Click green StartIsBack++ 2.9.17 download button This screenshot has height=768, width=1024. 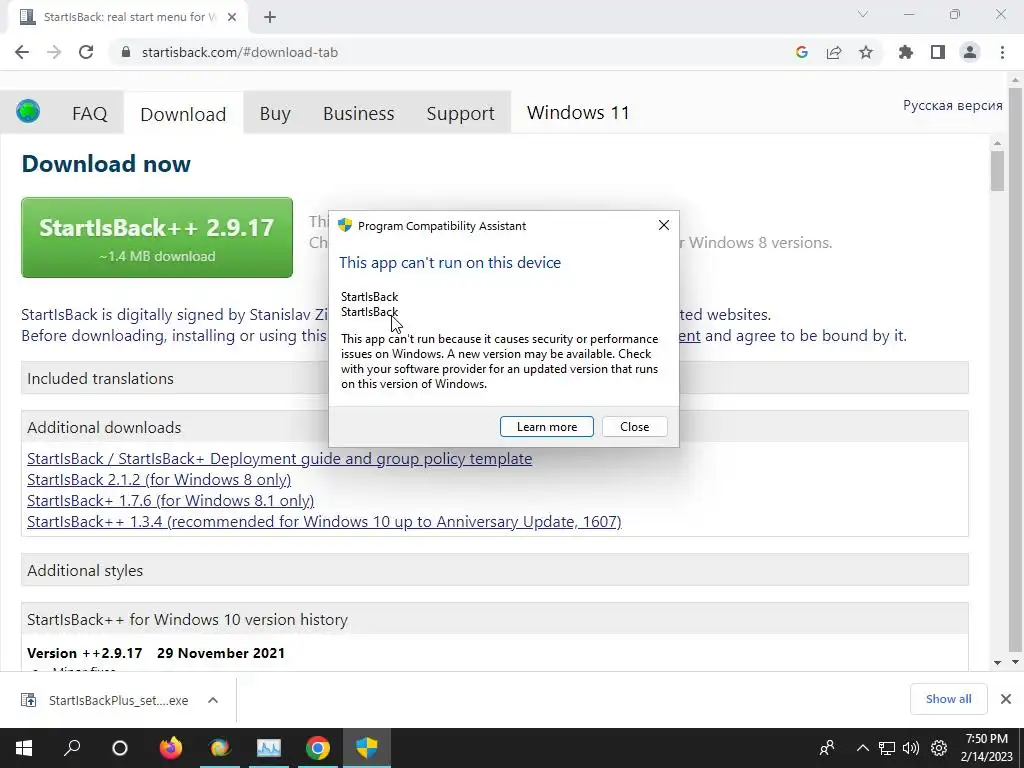[157, 238]
